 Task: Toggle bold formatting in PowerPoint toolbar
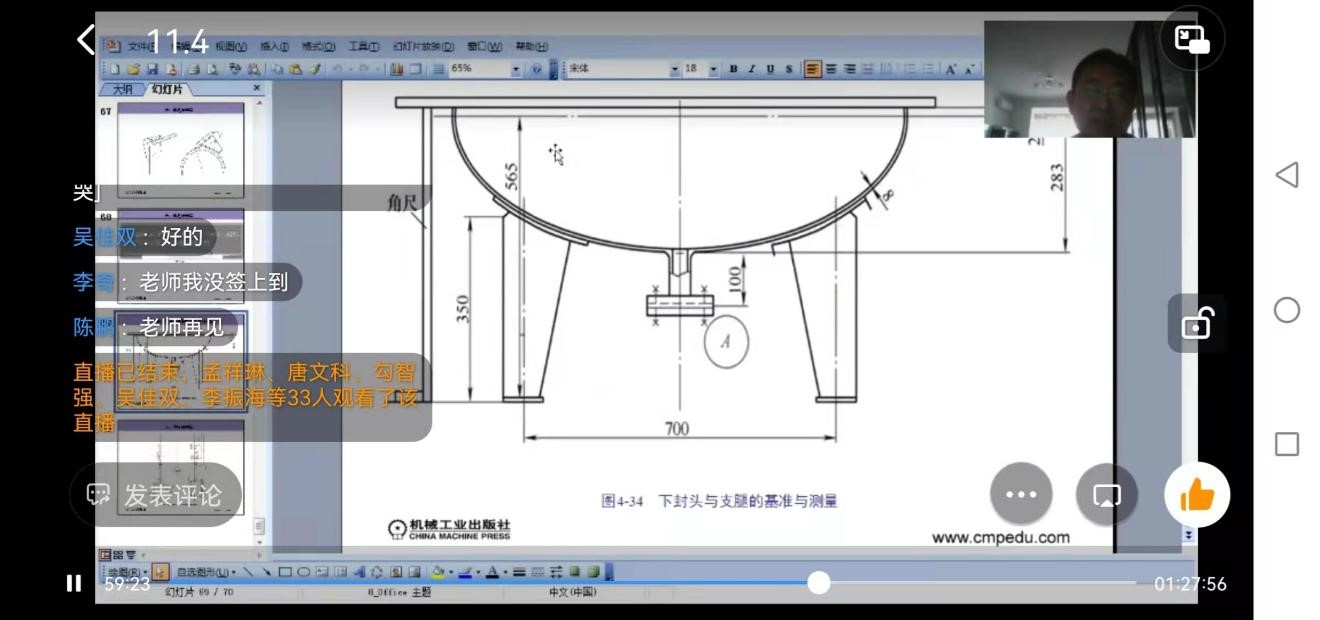click(x=733, y=69)
